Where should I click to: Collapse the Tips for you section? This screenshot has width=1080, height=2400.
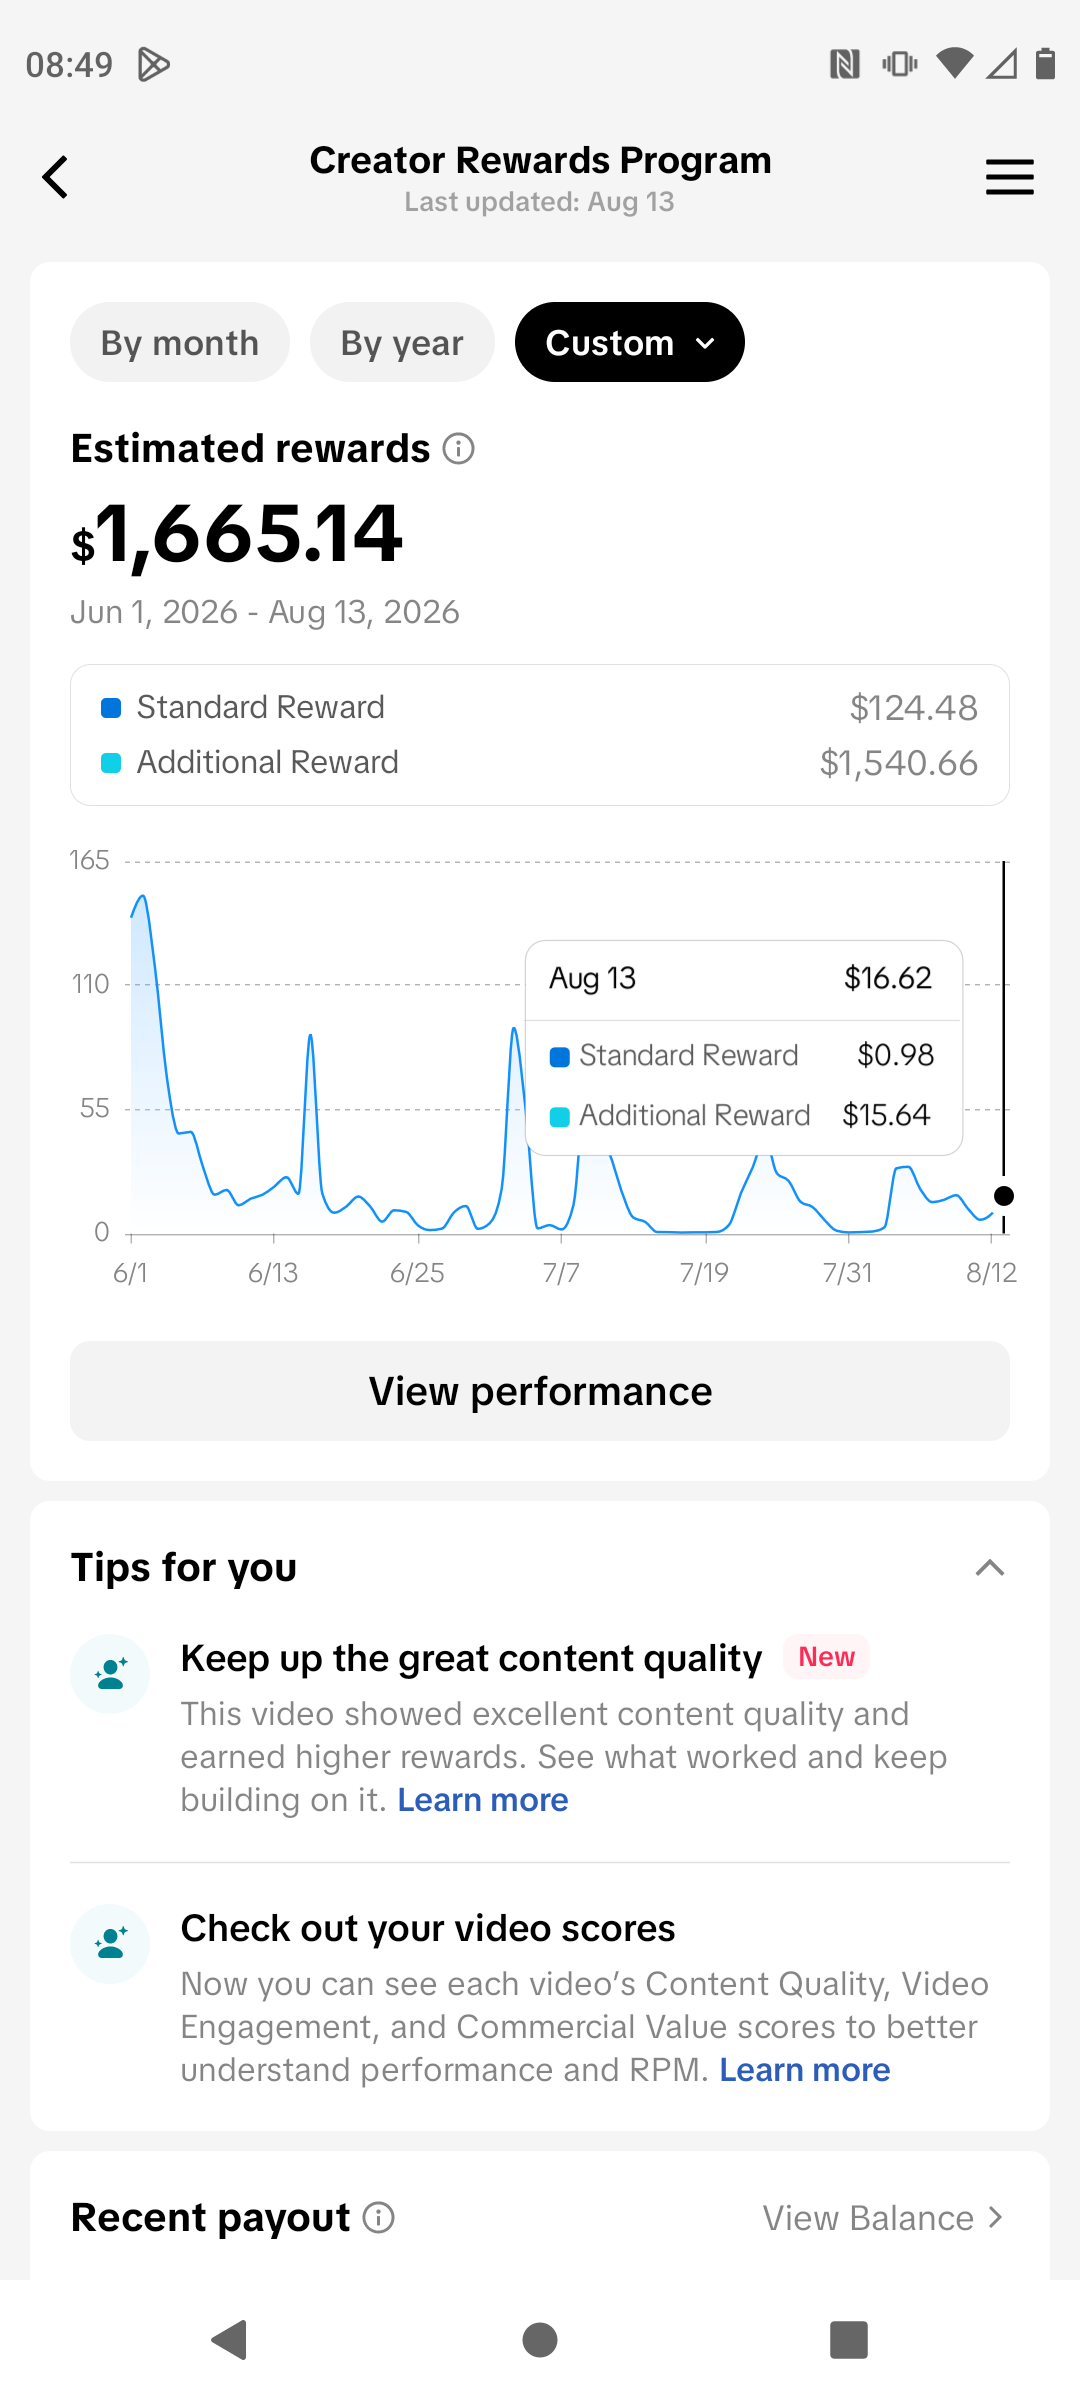click(989, 1567)
